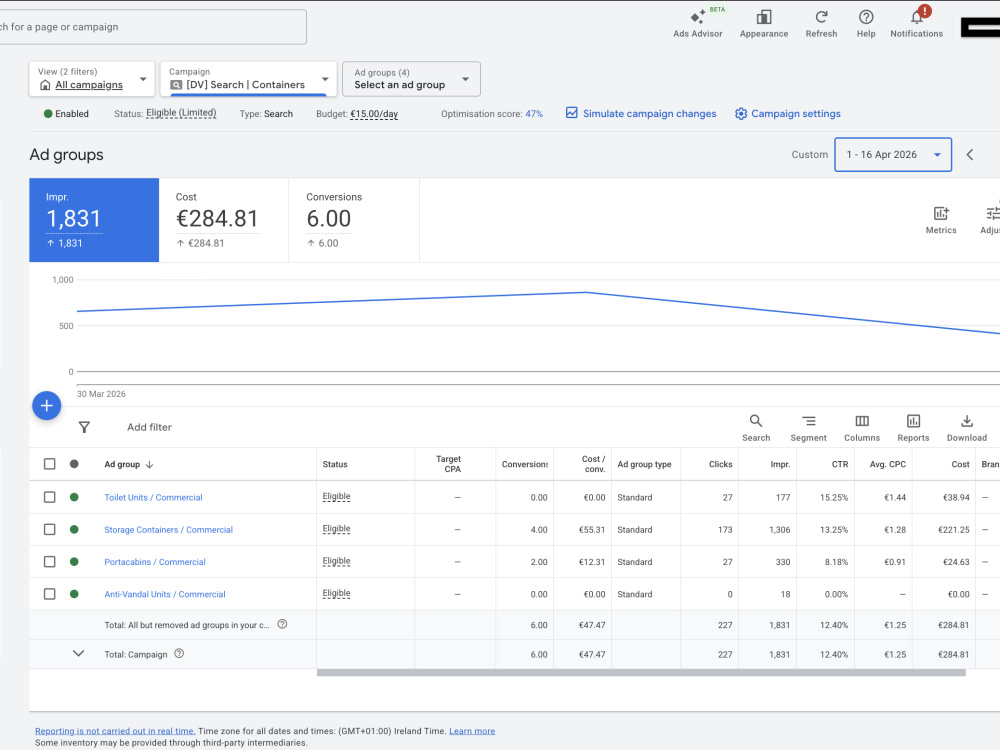1000x750 pixels.
Task: Select the Conversions scorecard tab
Action: (354, 220)
